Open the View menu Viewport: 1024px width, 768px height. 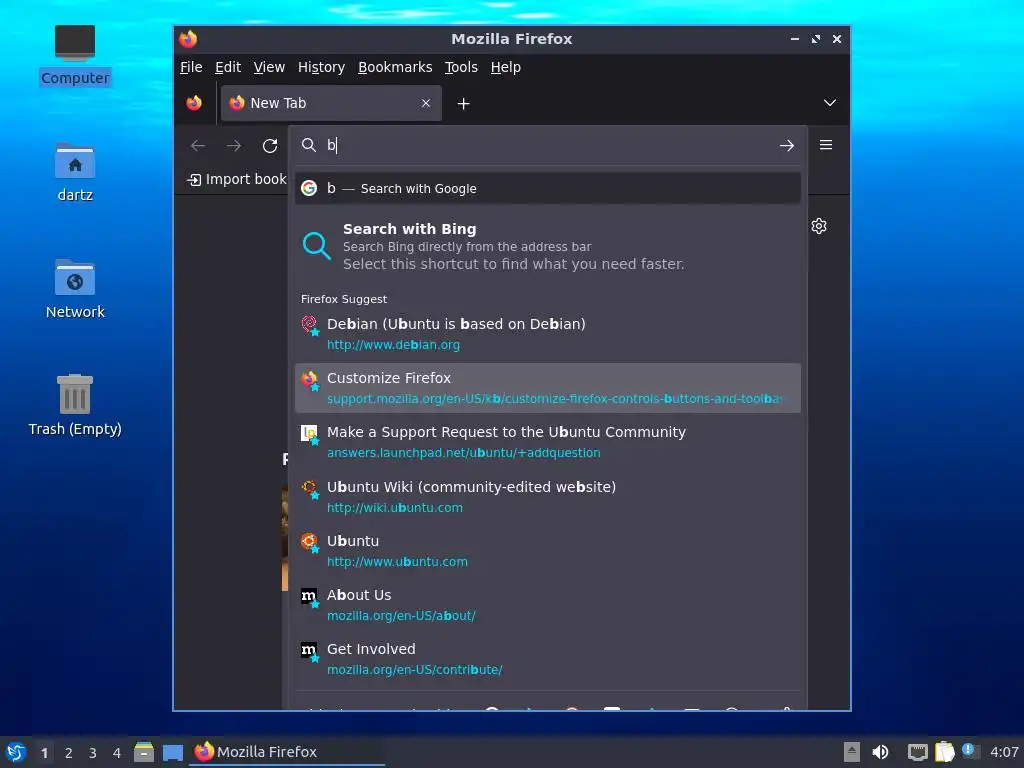(x=269, y=67)
